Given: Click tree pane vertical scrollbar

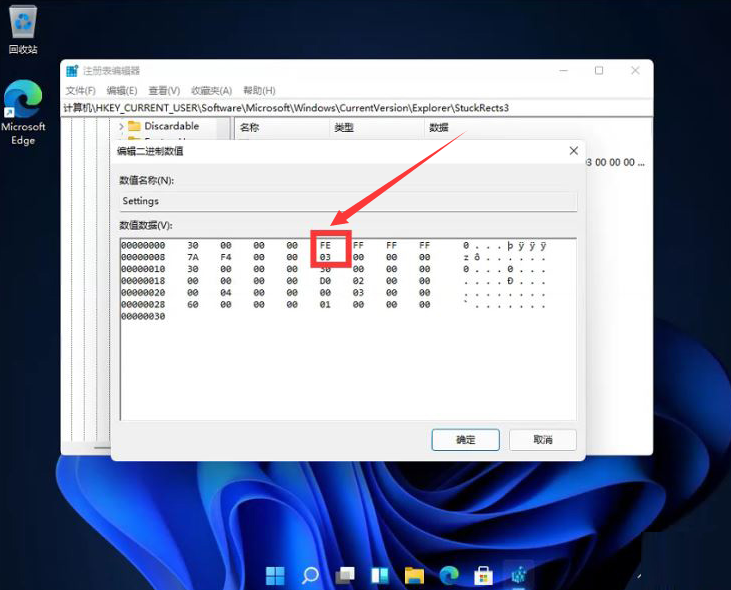Looking at the screenshot, I should click(x=225, y=129).
